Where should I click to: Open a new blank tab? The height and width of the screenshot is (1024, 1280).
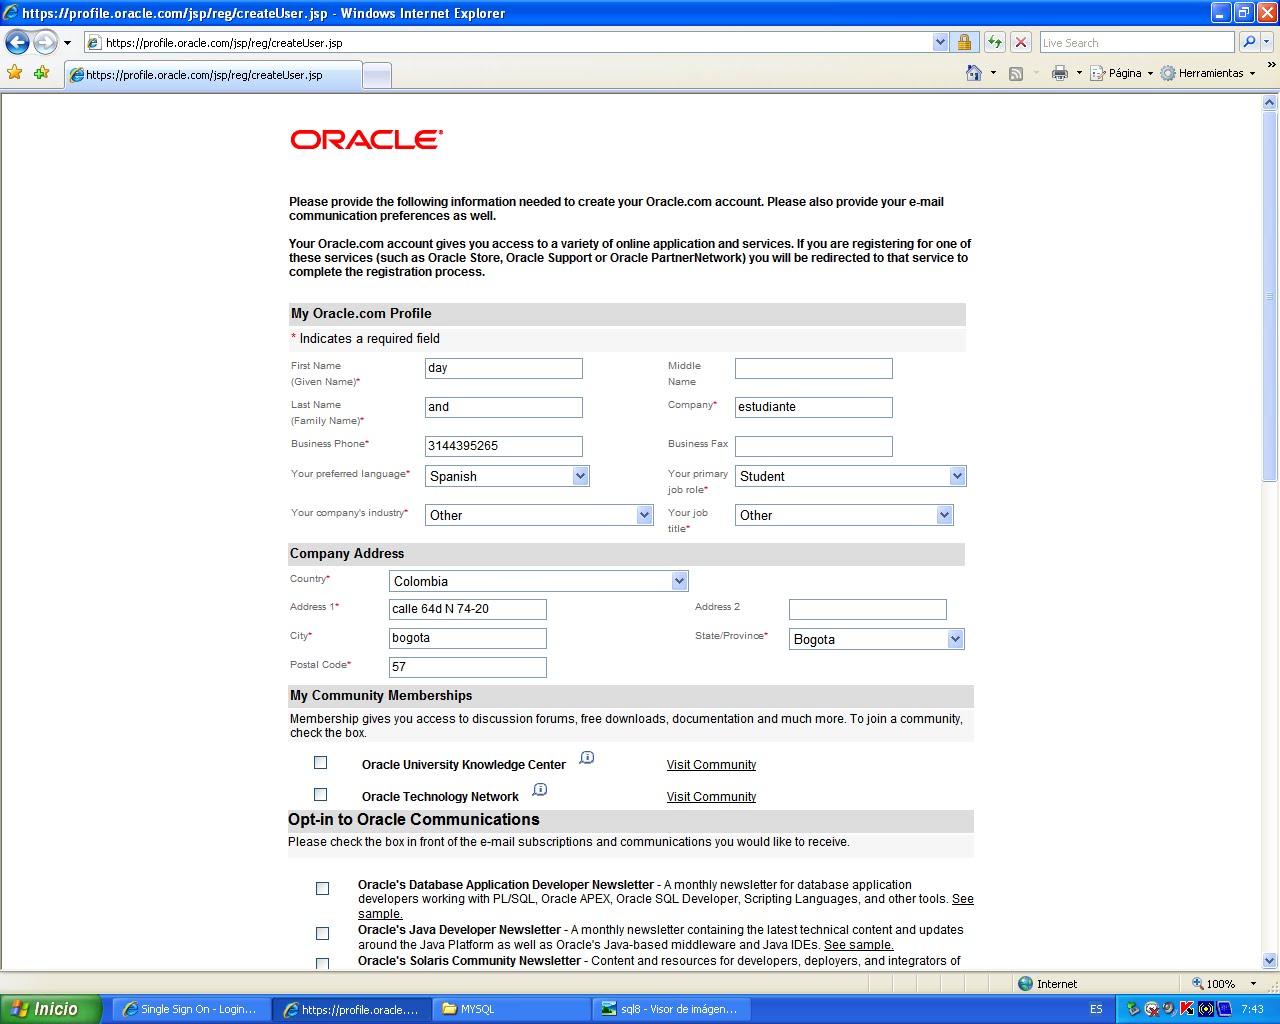pos(377,76)
